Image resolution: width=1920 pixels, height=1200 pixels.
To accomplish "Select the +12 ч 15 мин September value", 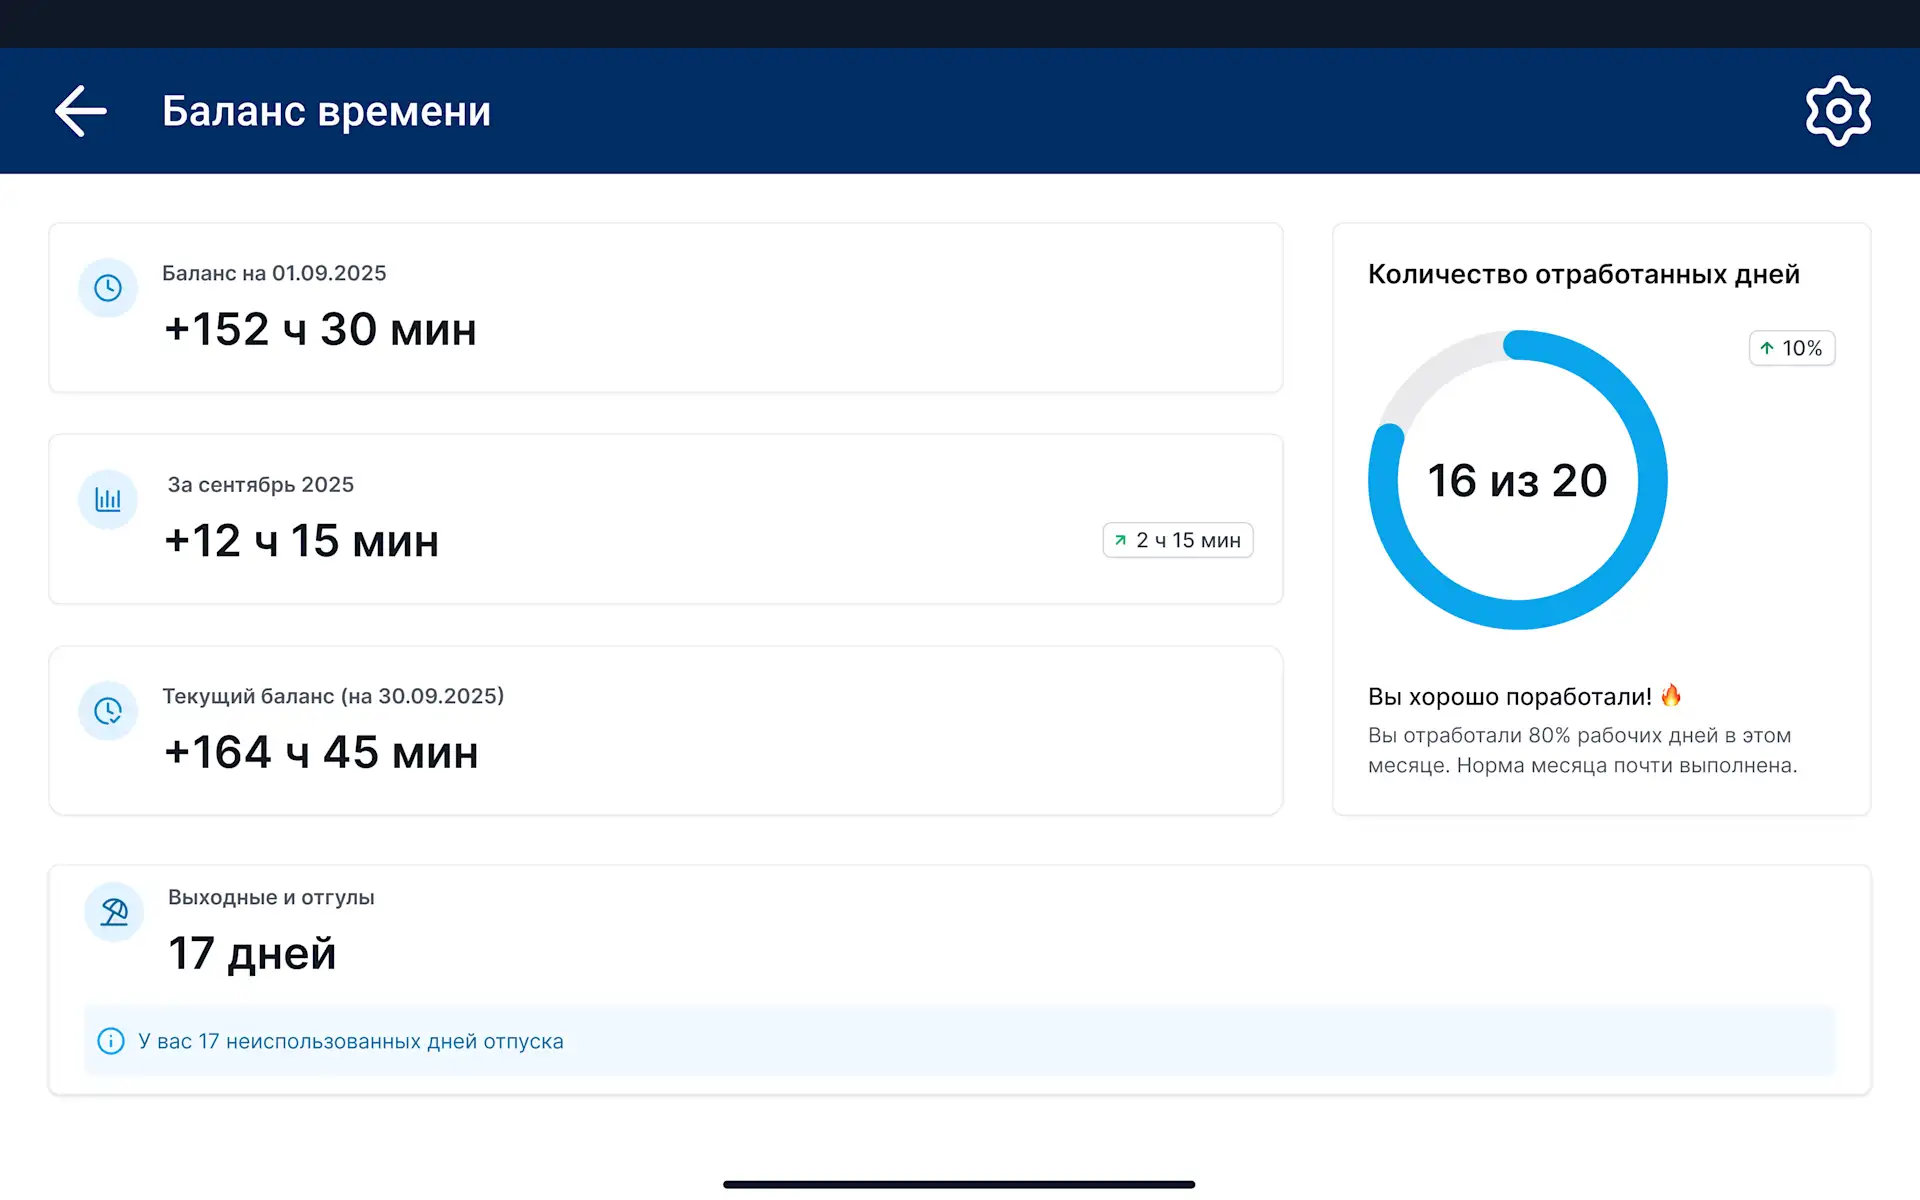I will click(301, 541).
